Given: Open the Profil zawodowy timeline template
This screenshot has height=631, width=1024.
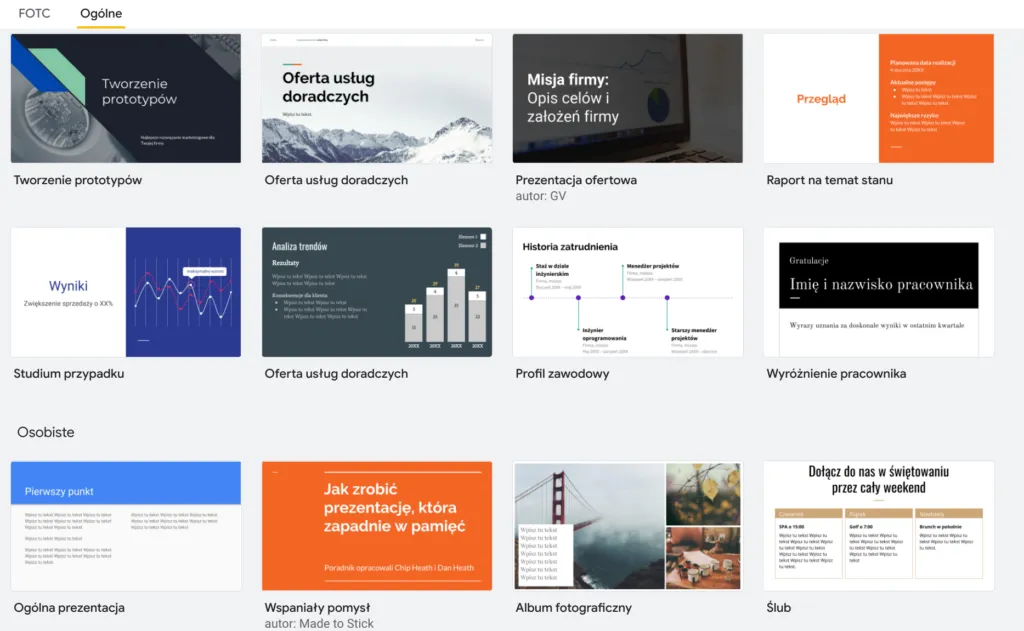Looking at the screenshot, I should (627, 290).
